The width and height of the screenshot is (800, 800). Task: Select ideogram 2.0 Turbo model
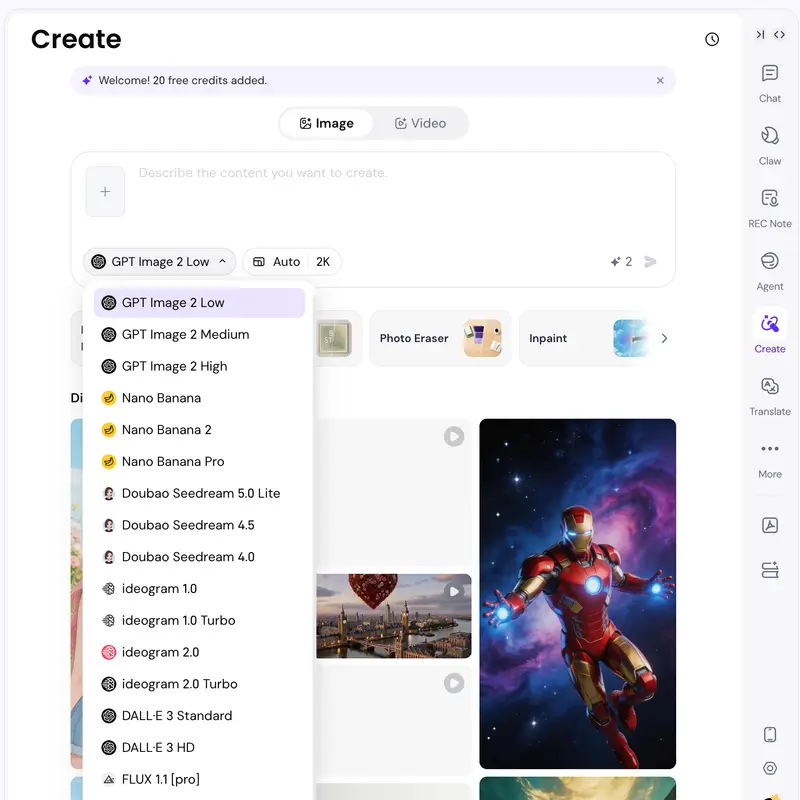click(x=199, y=684)
